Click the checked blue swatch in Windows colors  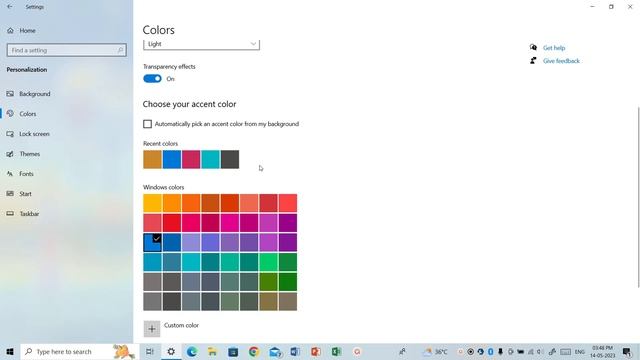coord(152,242)
